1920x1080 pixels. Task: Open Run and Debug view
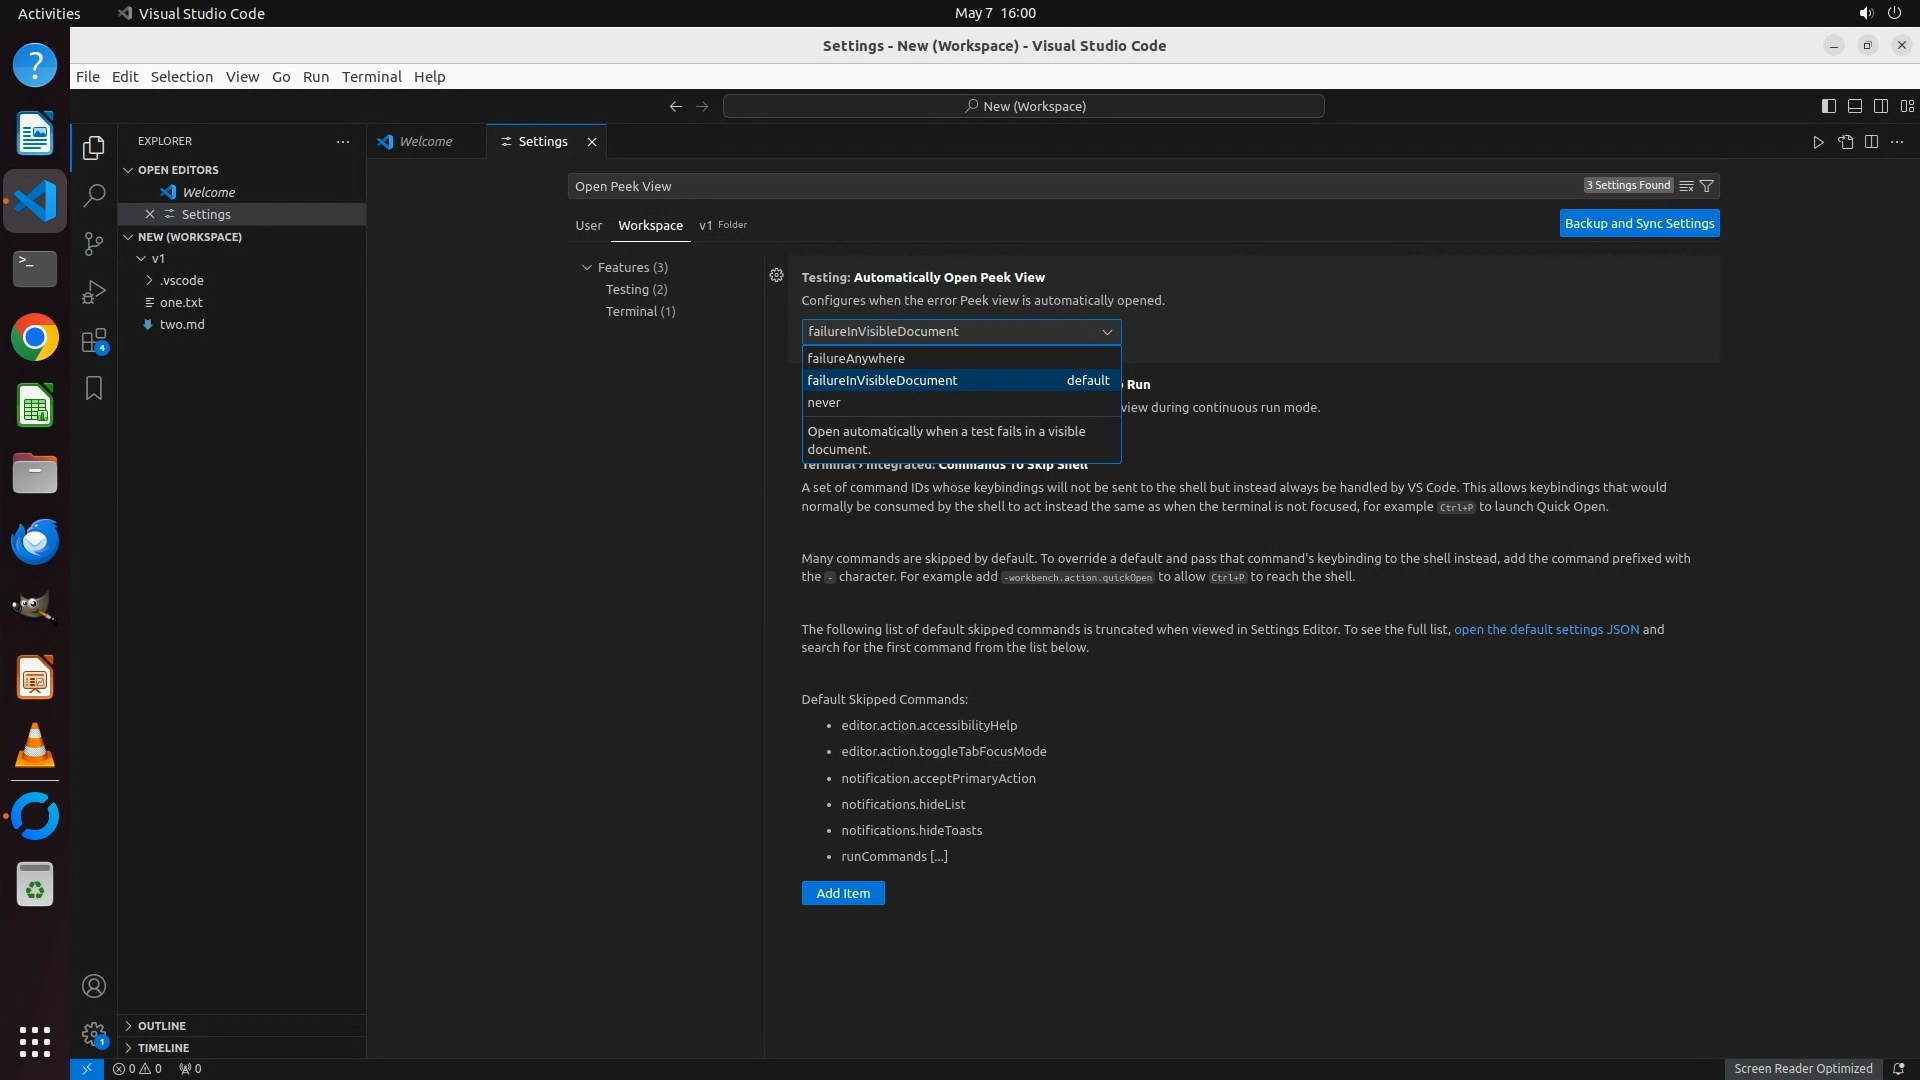pos(94,291)
